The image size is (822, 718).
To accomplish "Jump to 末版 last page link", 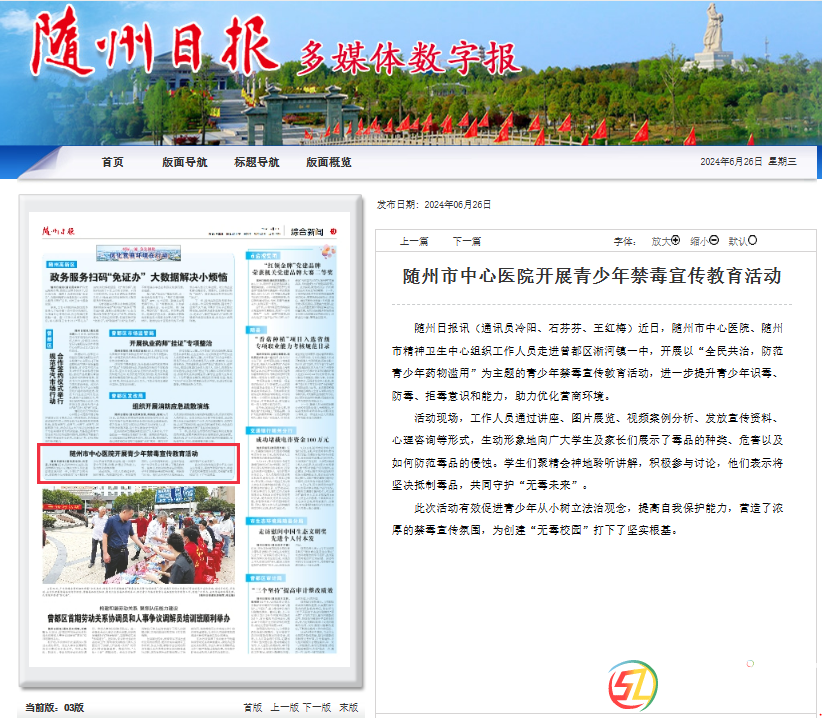I will 348,707.
